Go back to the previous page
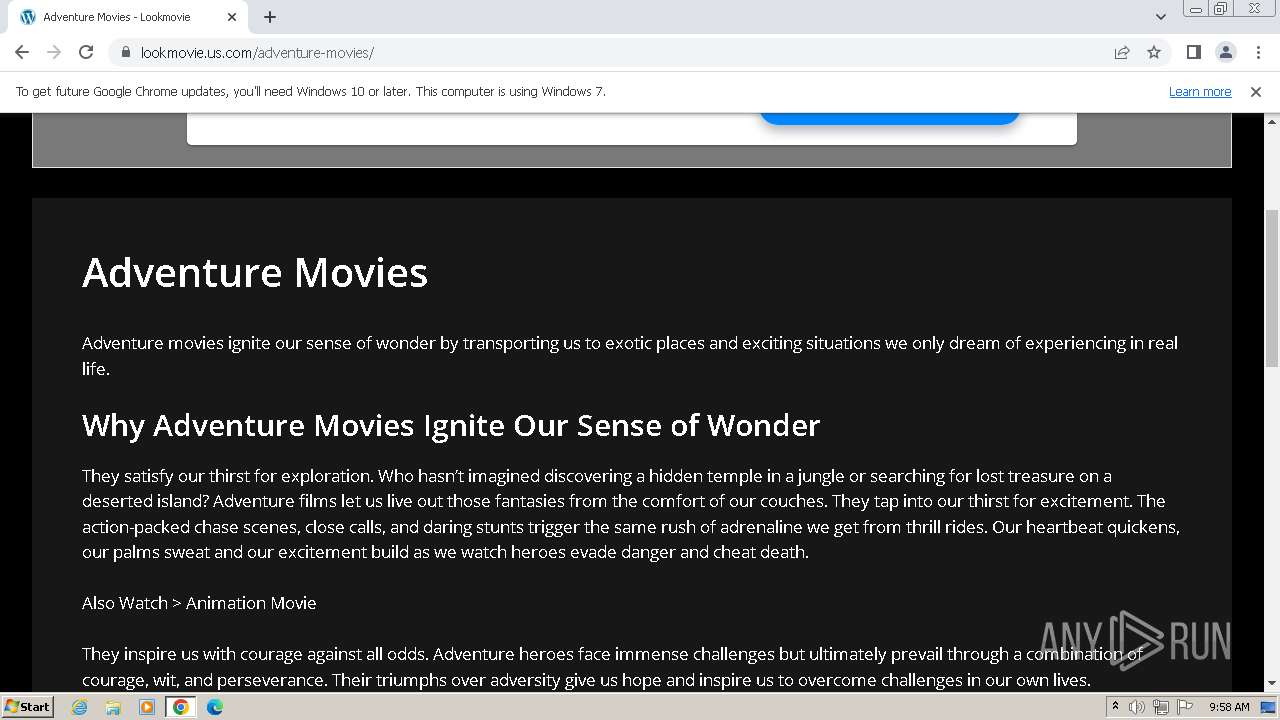 pyautogui.click(x=22, y=52)
